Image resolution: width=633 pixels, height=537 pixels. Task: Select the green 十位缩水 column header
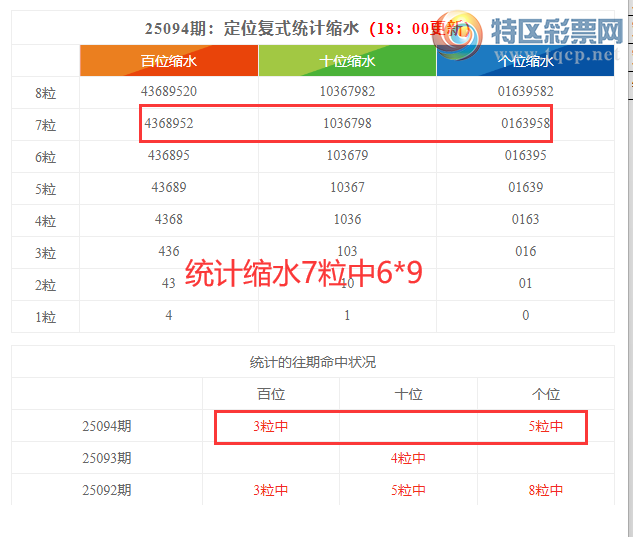click(347, 61)
